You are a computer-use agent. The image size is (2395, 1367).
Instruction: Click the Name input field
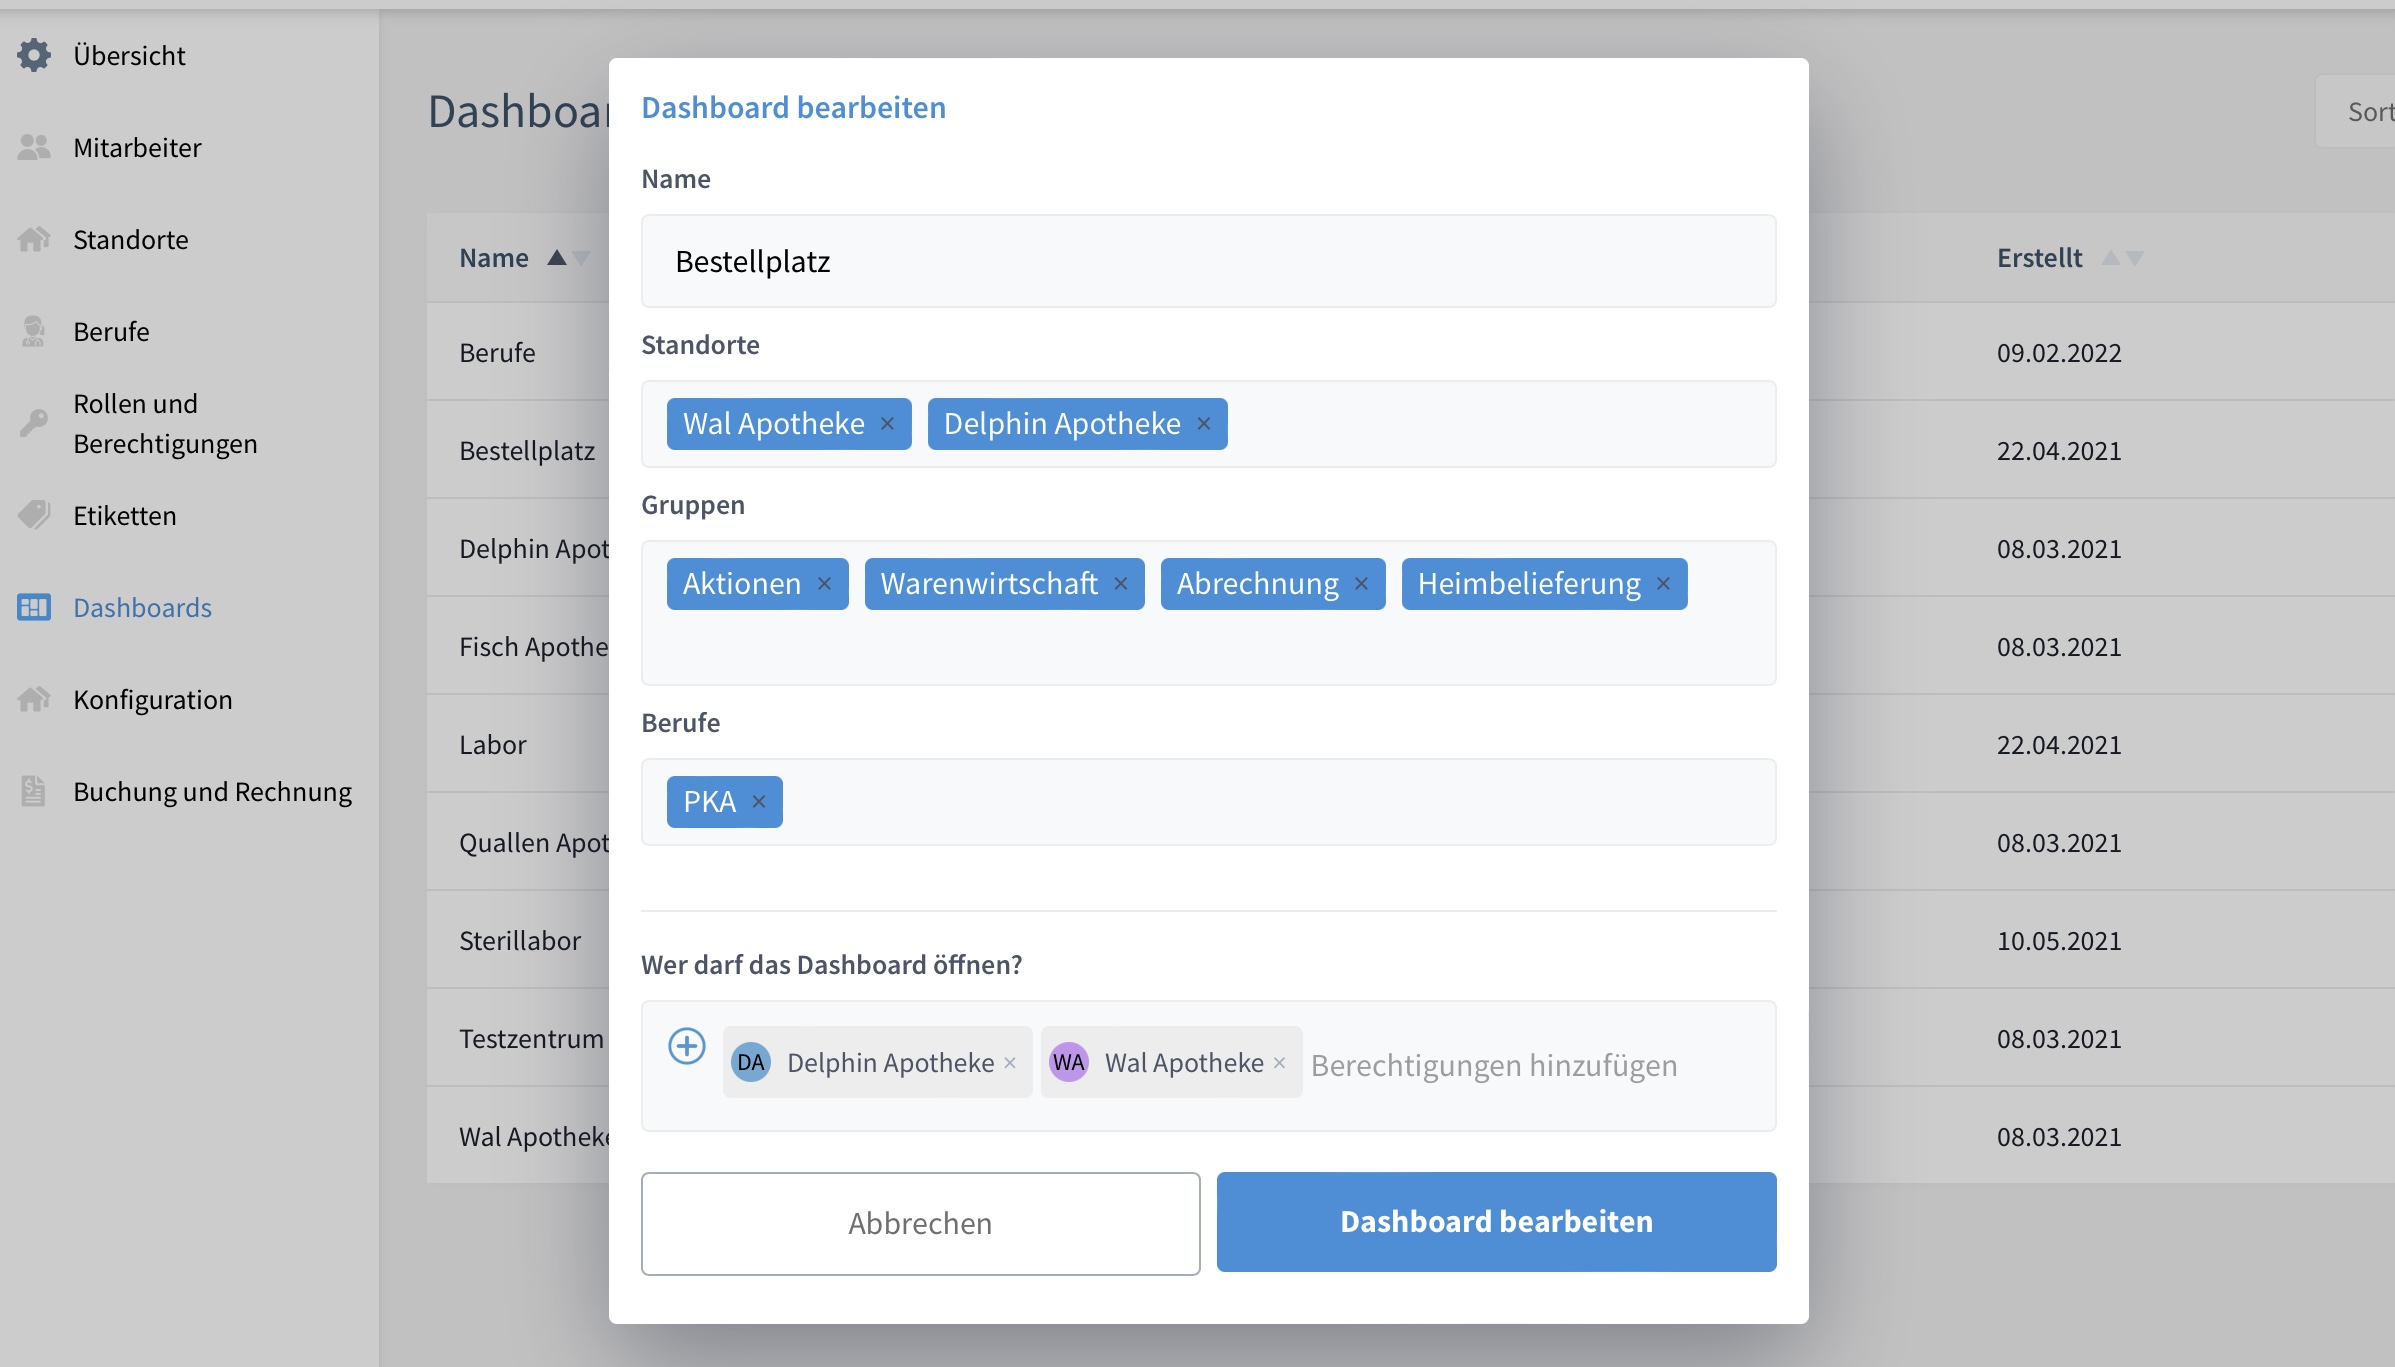1209,260
